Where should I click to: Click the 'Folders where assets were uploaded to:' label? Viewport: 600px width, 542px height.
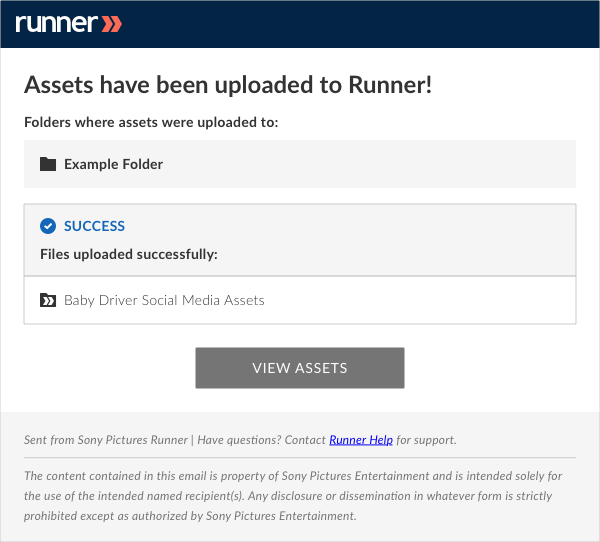[151, 122]
